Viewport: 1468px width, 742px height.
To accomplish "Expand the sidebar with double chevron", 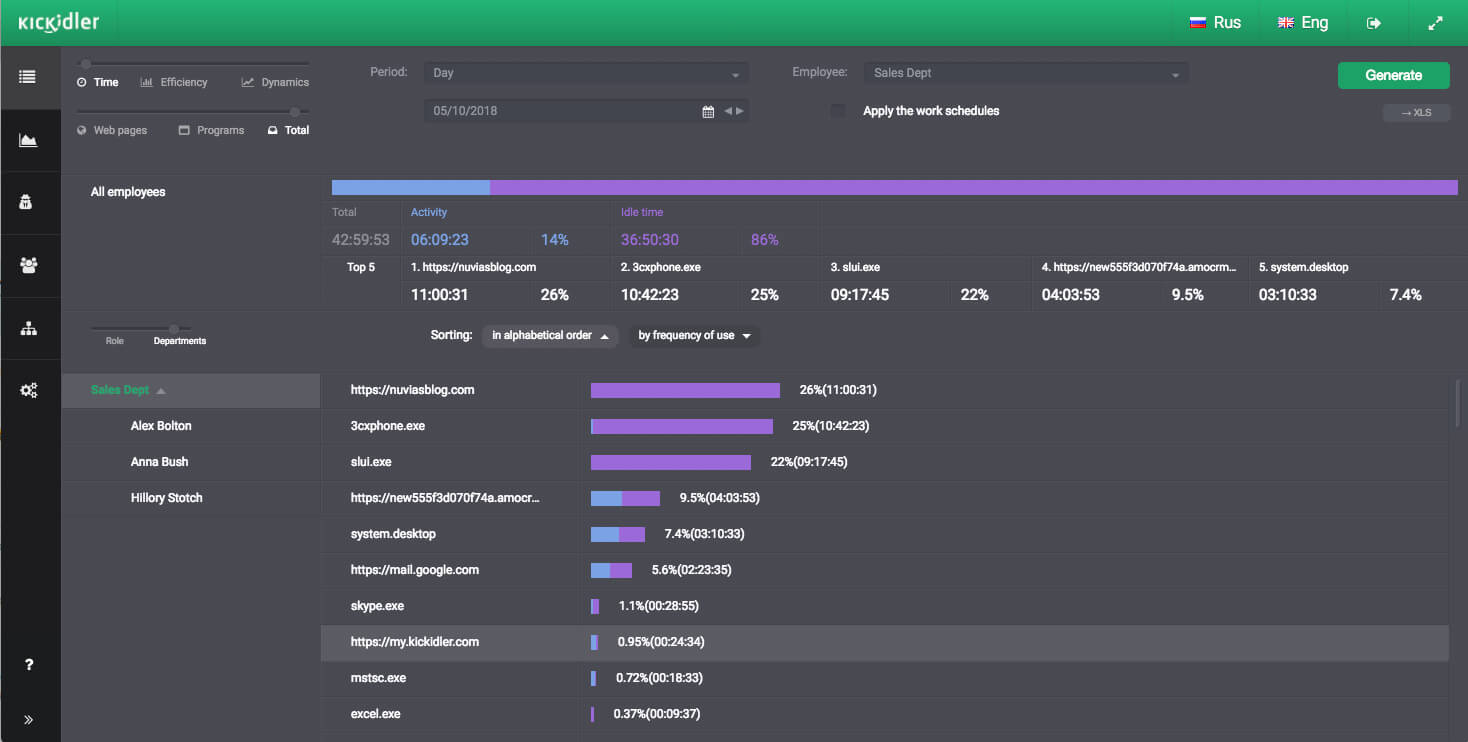I will tap(28, 719).
